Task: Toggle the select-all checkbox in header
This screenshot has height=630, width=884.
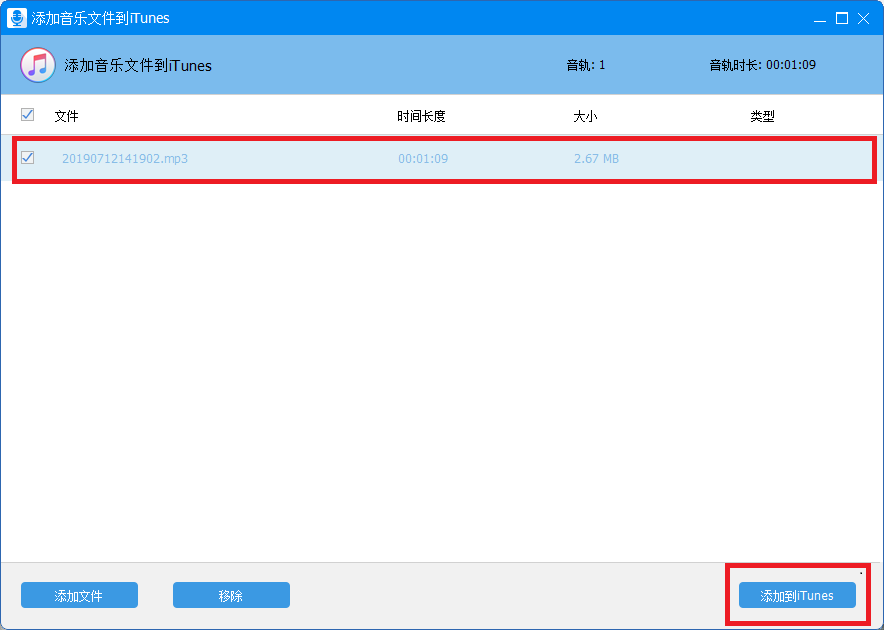Action: 27,114
